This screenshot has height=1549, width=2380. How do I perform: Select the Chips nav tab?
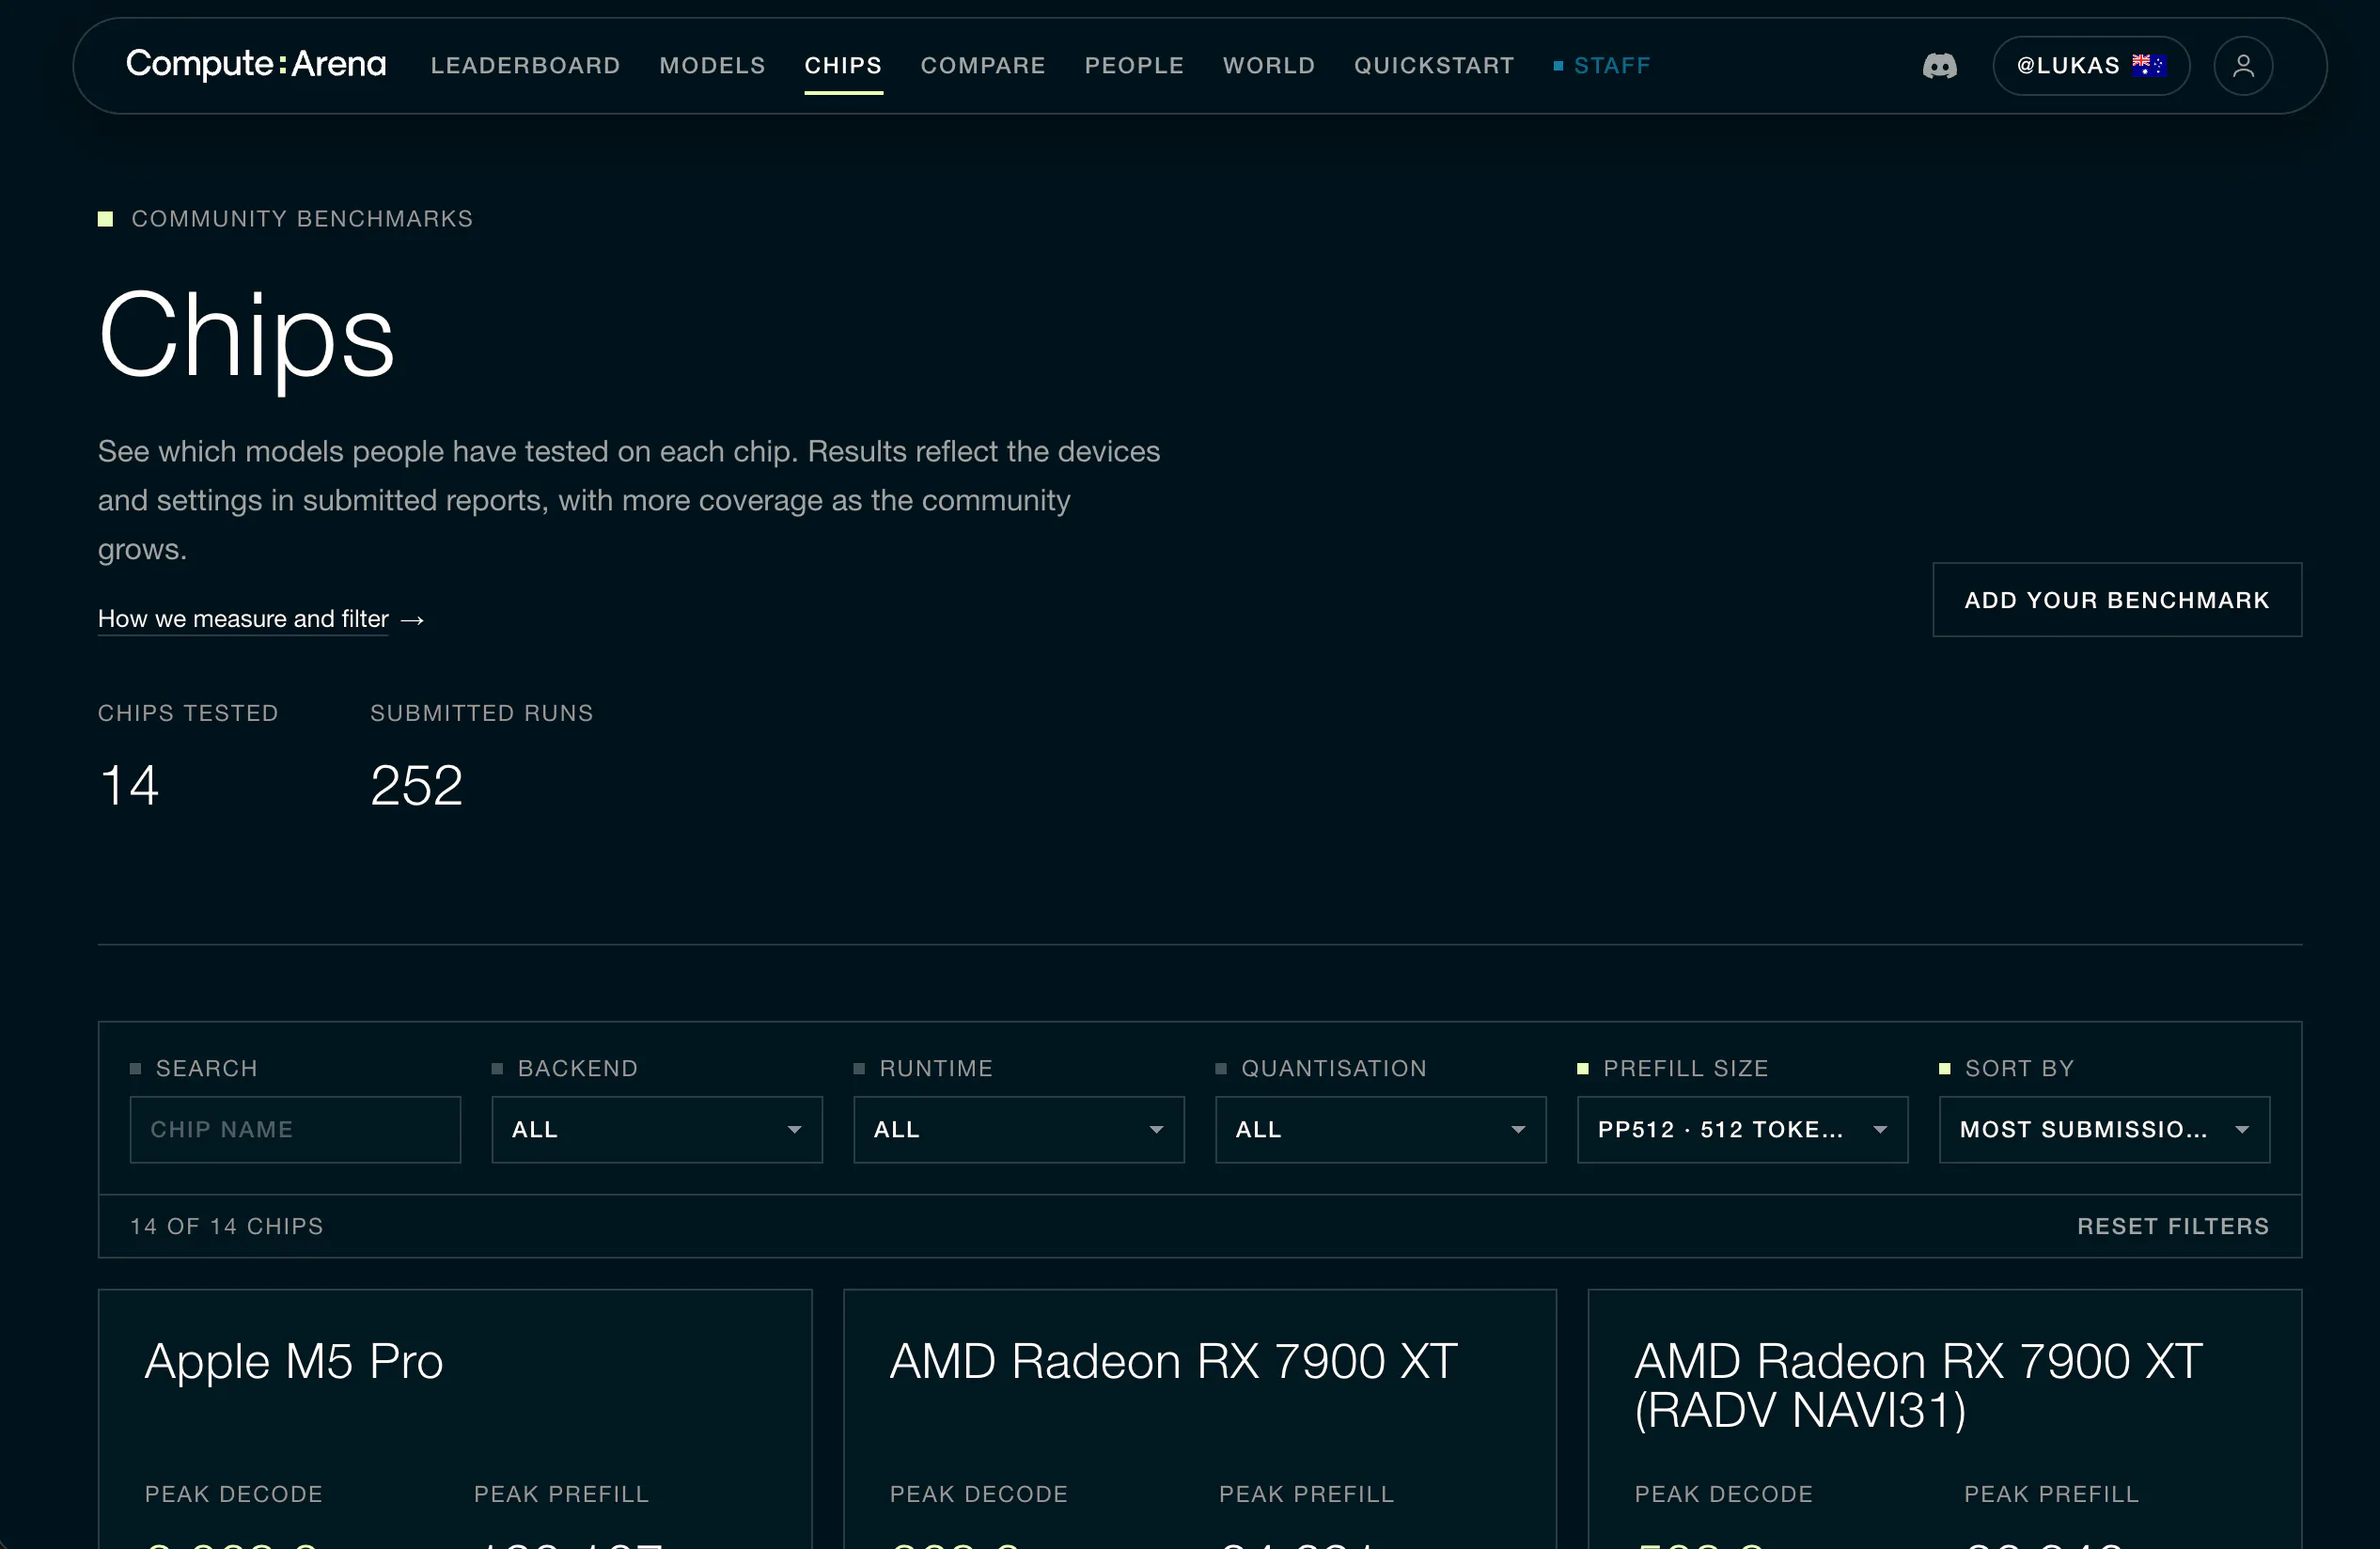coord(843,66)
